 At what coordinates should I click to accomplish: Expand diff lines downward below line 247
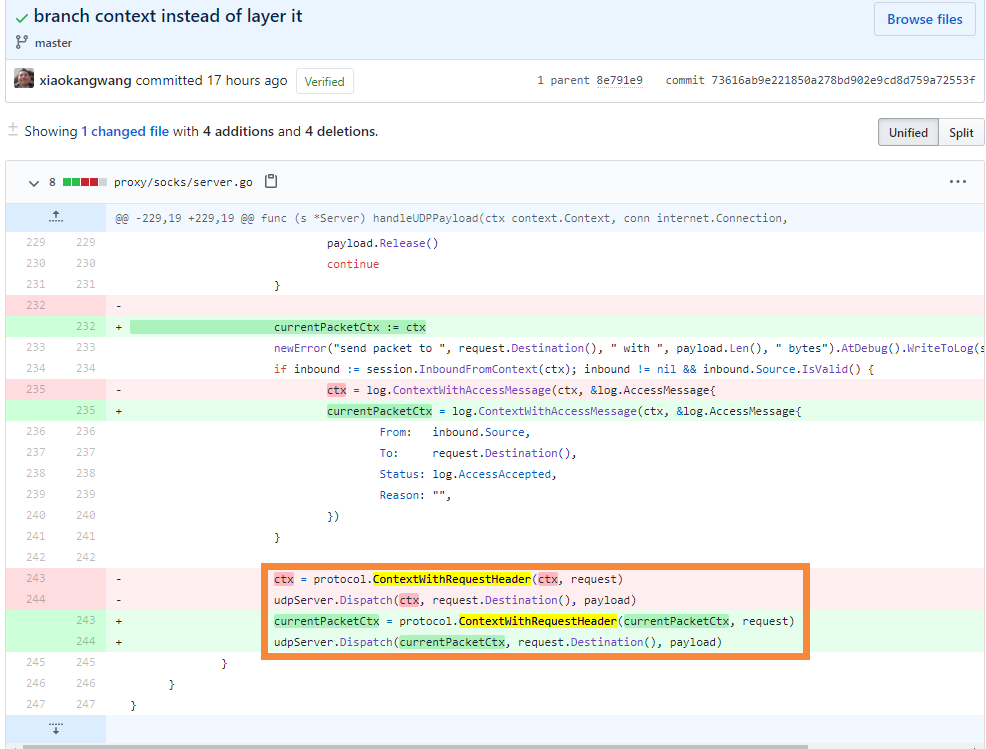pos(56,728)
